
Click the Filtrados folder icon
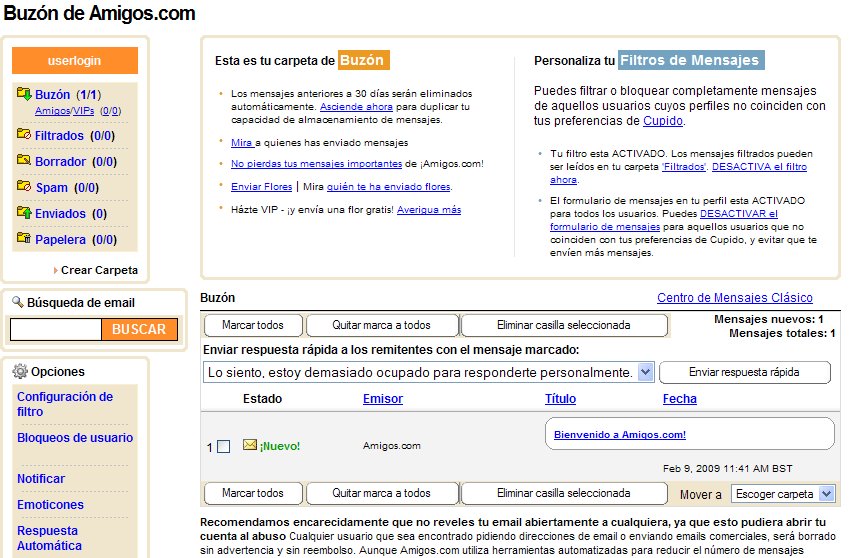point(24,133)
